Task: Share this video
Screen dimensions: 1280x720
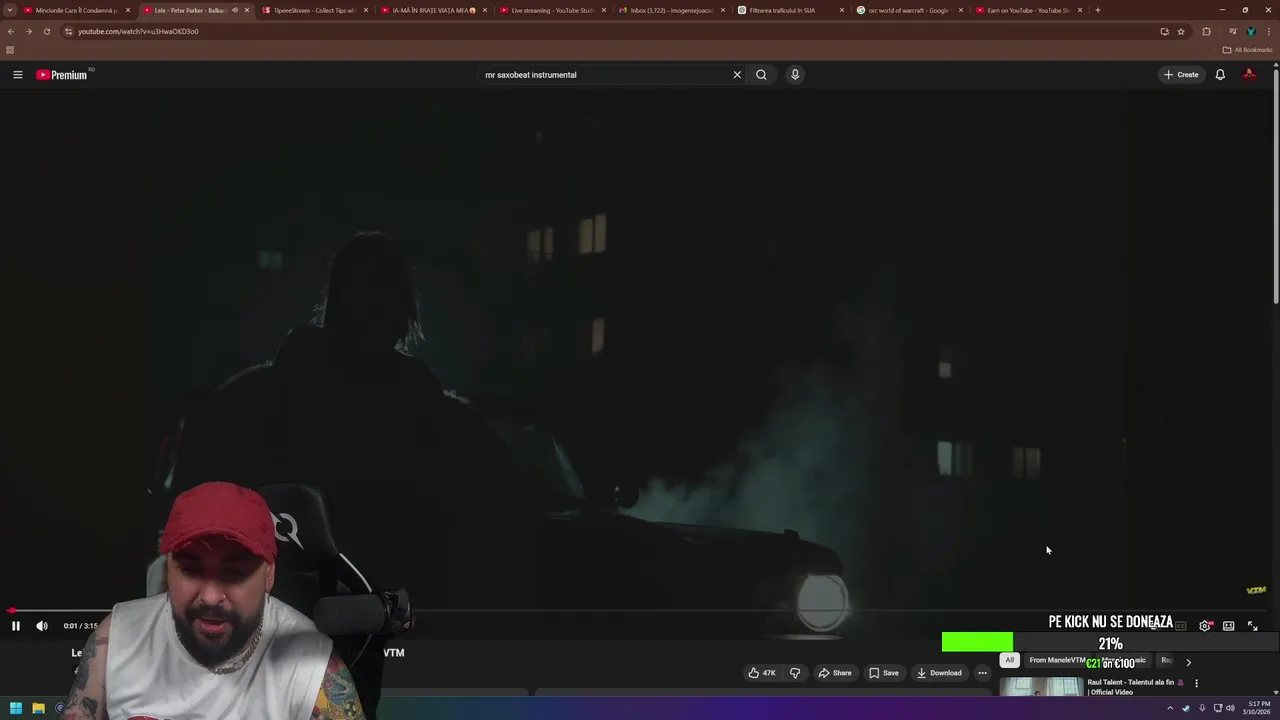Action: (x=835, y=673)
